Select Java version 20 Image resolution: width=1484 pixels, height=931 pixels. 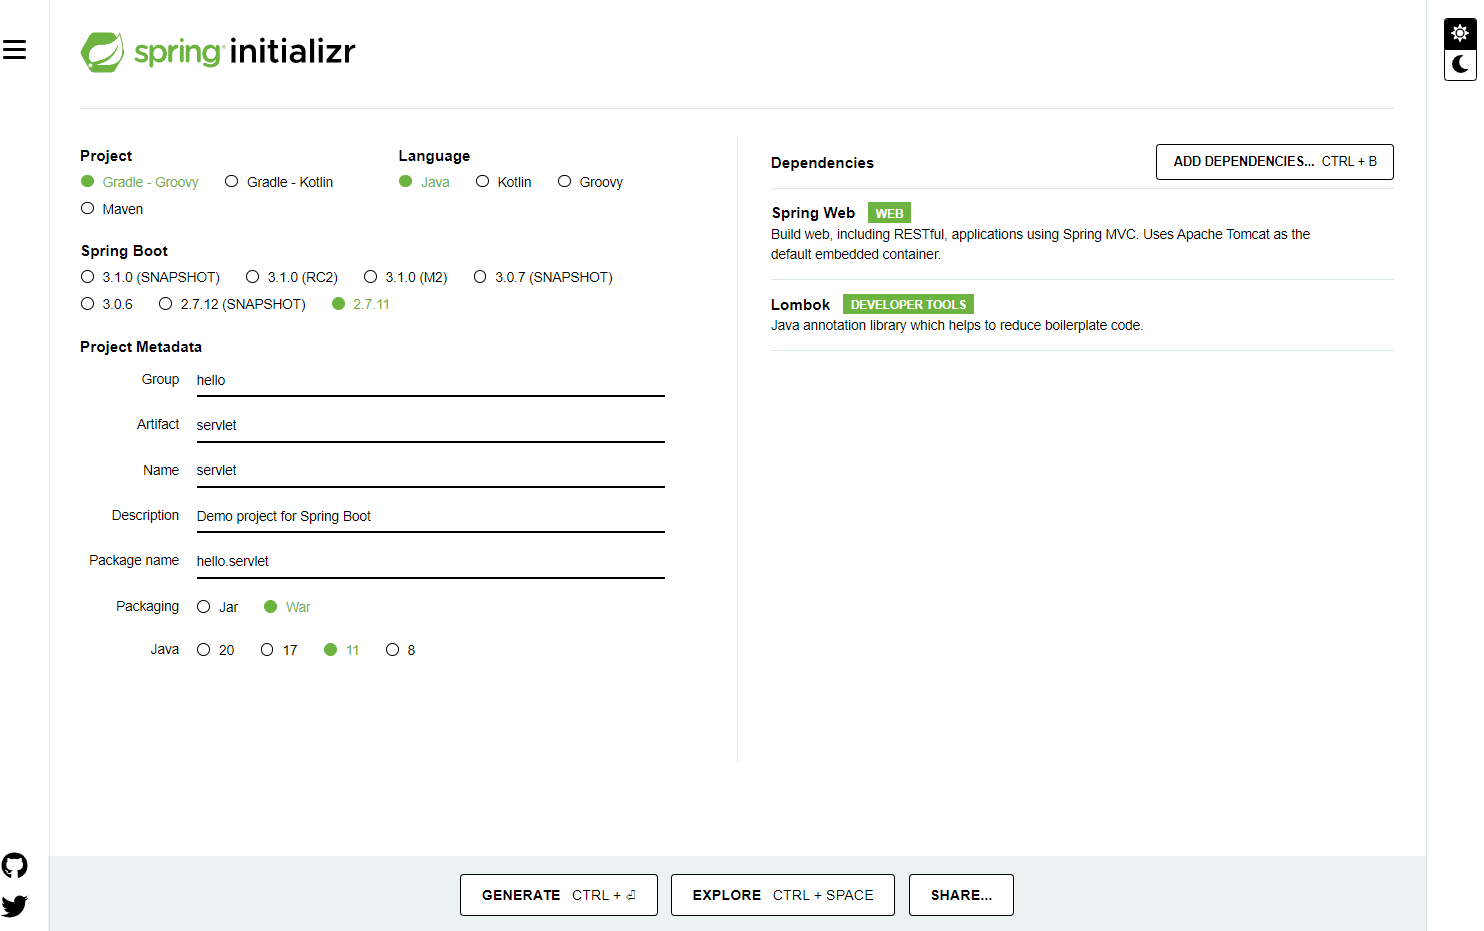pos(216,650)
